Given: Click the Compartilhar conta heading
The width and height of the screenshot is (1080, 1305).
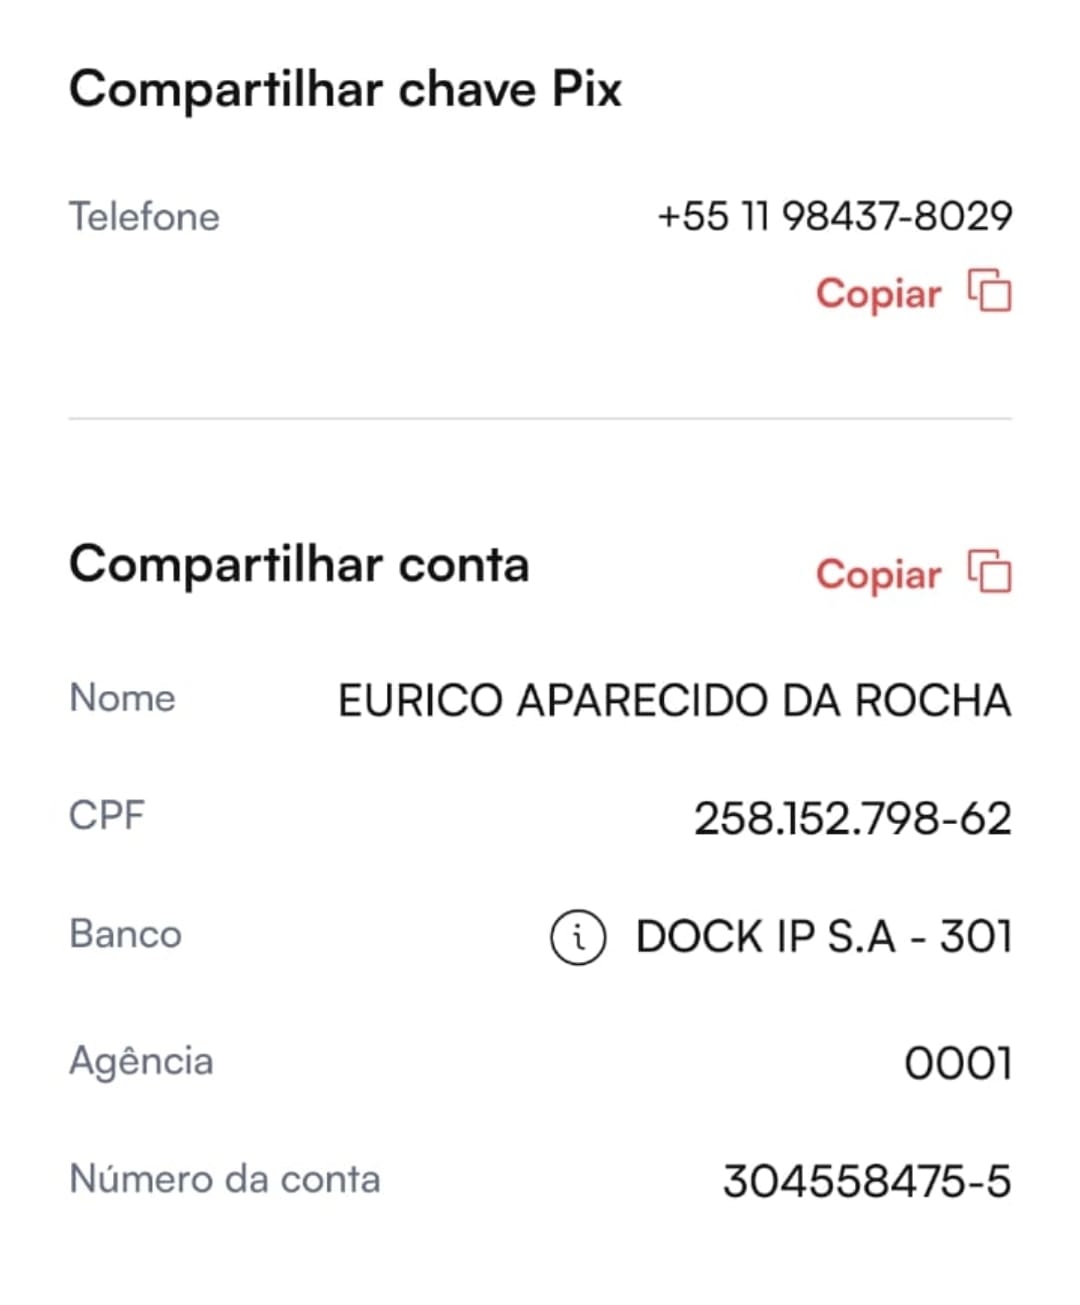Looking at the screenshot, I should tap(298, 565).
